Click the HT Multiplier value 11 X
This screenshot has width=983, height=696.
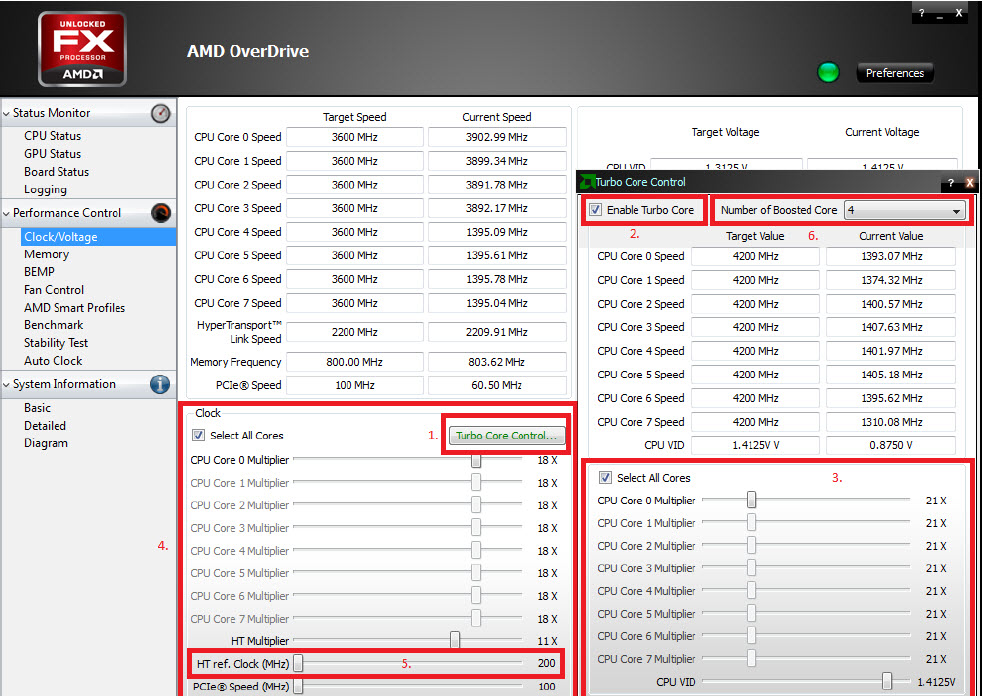tap(547, 641)
